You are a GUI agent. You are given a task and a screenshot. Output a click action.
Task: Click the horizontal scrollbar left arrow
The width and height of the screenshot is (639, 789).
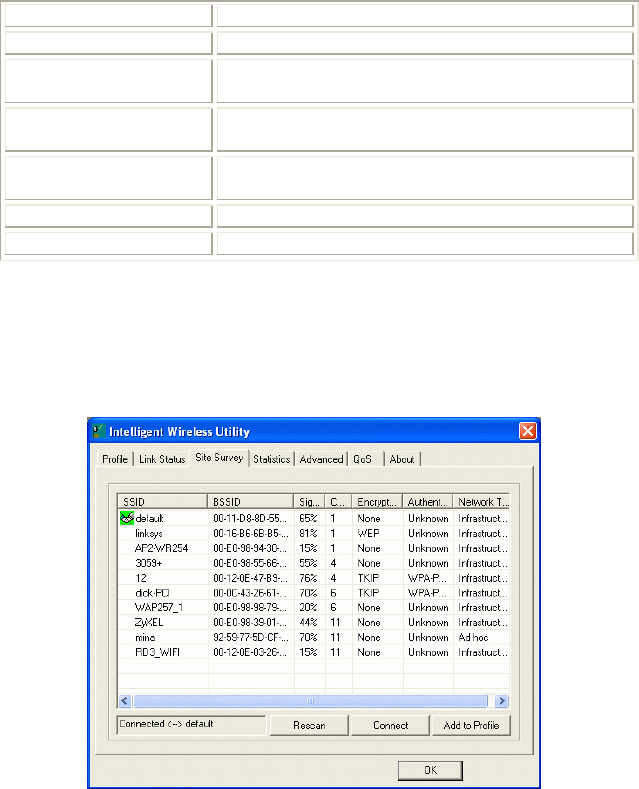pyautogui.click(x=125, y=702)
